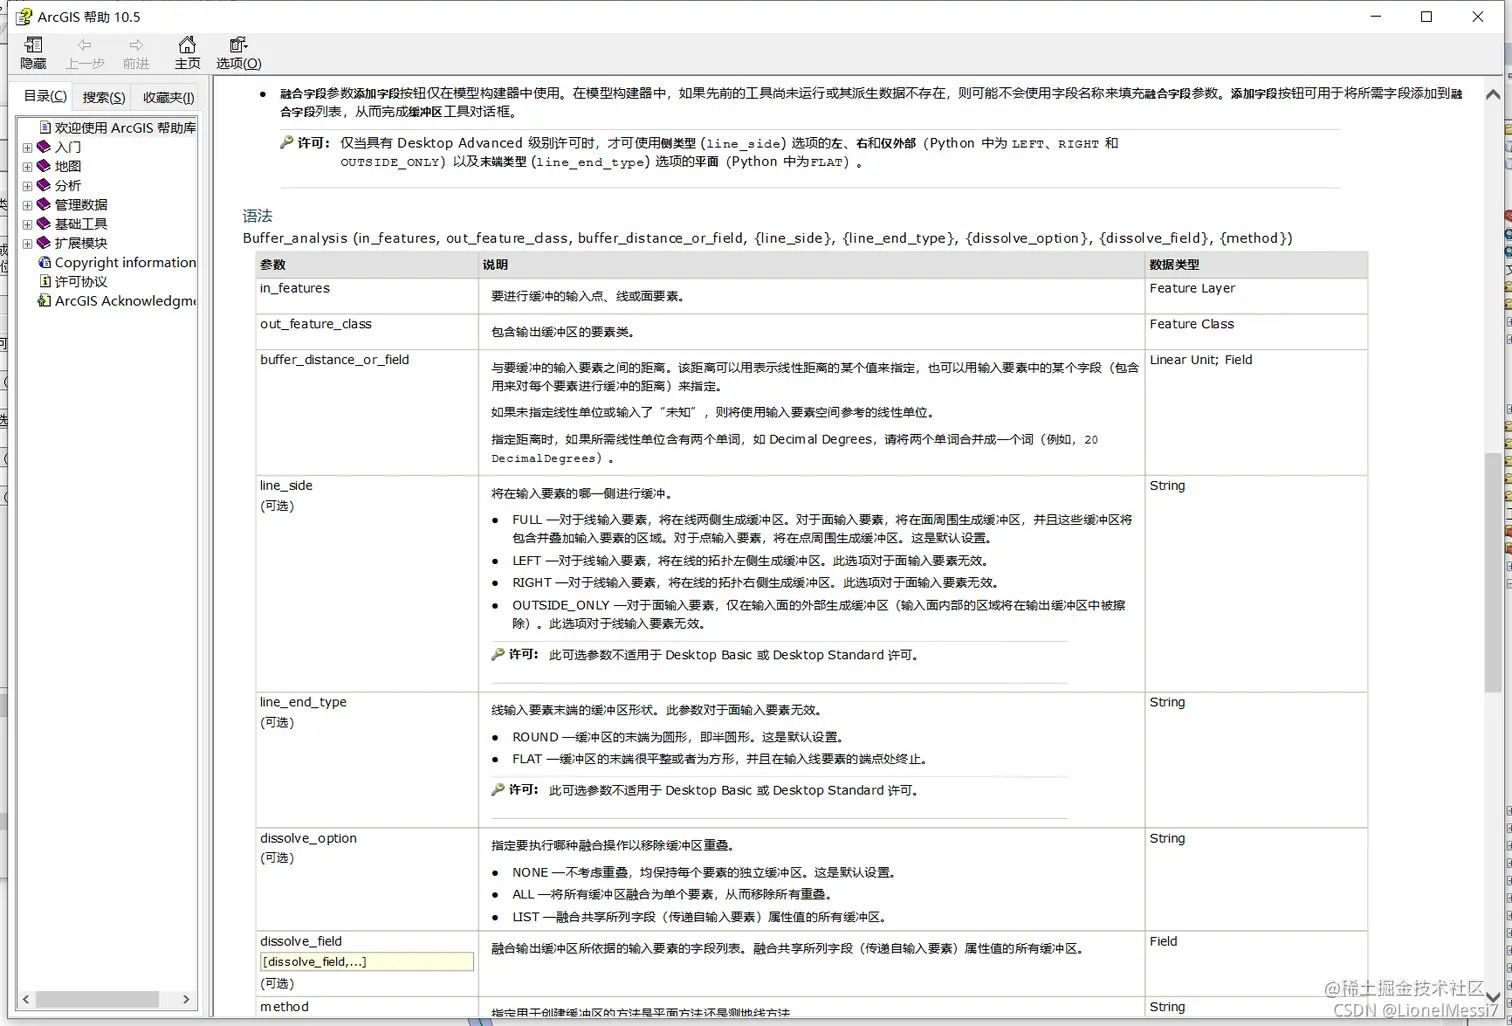Expand the 扩展模块 tree node
The width and height of the screenshot is (1512, 1026).
pyautogui.click(x=28, y=243)
